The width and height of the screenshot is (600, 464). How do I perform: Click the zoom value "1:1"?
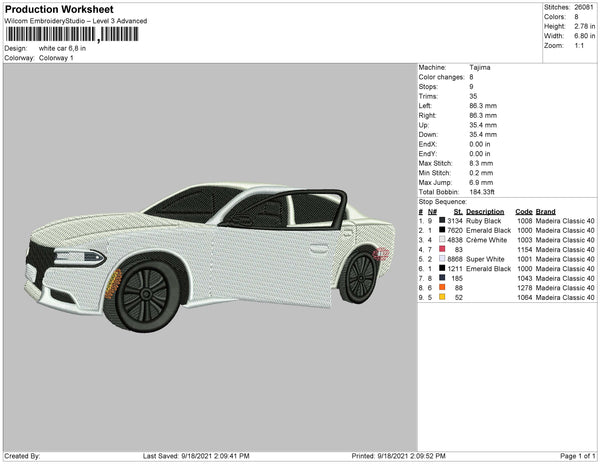pos(579,46)
